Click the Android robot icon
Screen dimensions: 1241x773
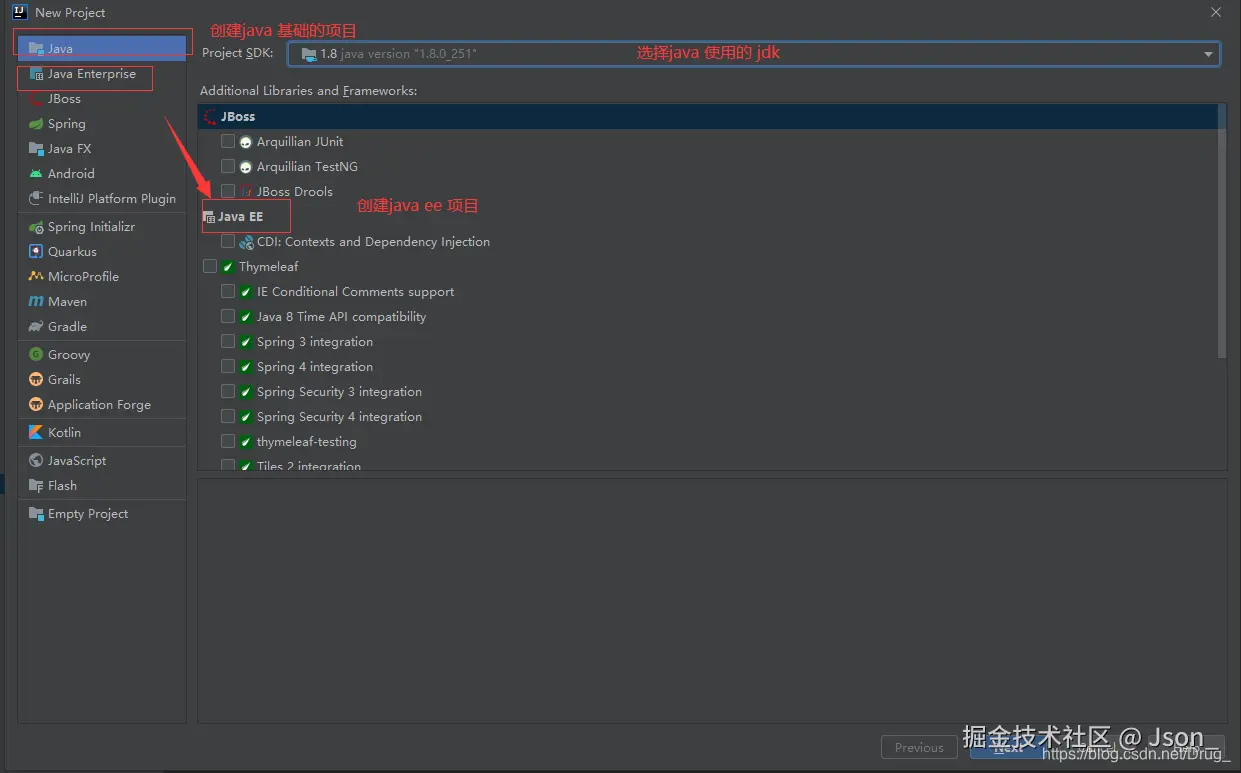(x=36, y=174)
